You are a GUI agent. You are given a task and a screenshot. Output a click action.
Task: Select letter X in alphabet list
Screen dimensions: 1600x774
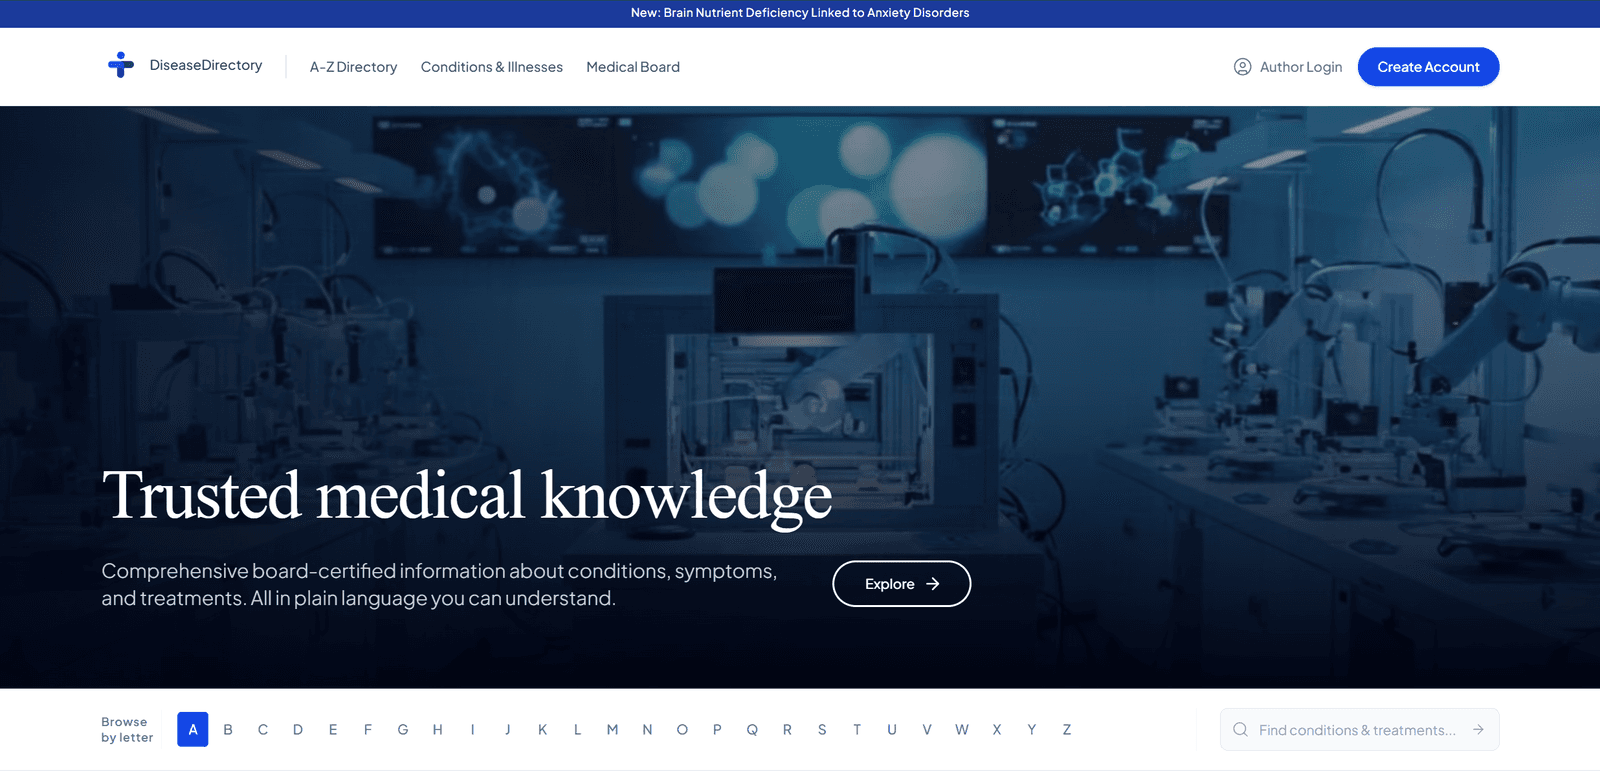pyautogui.click(x=997, y=730)
